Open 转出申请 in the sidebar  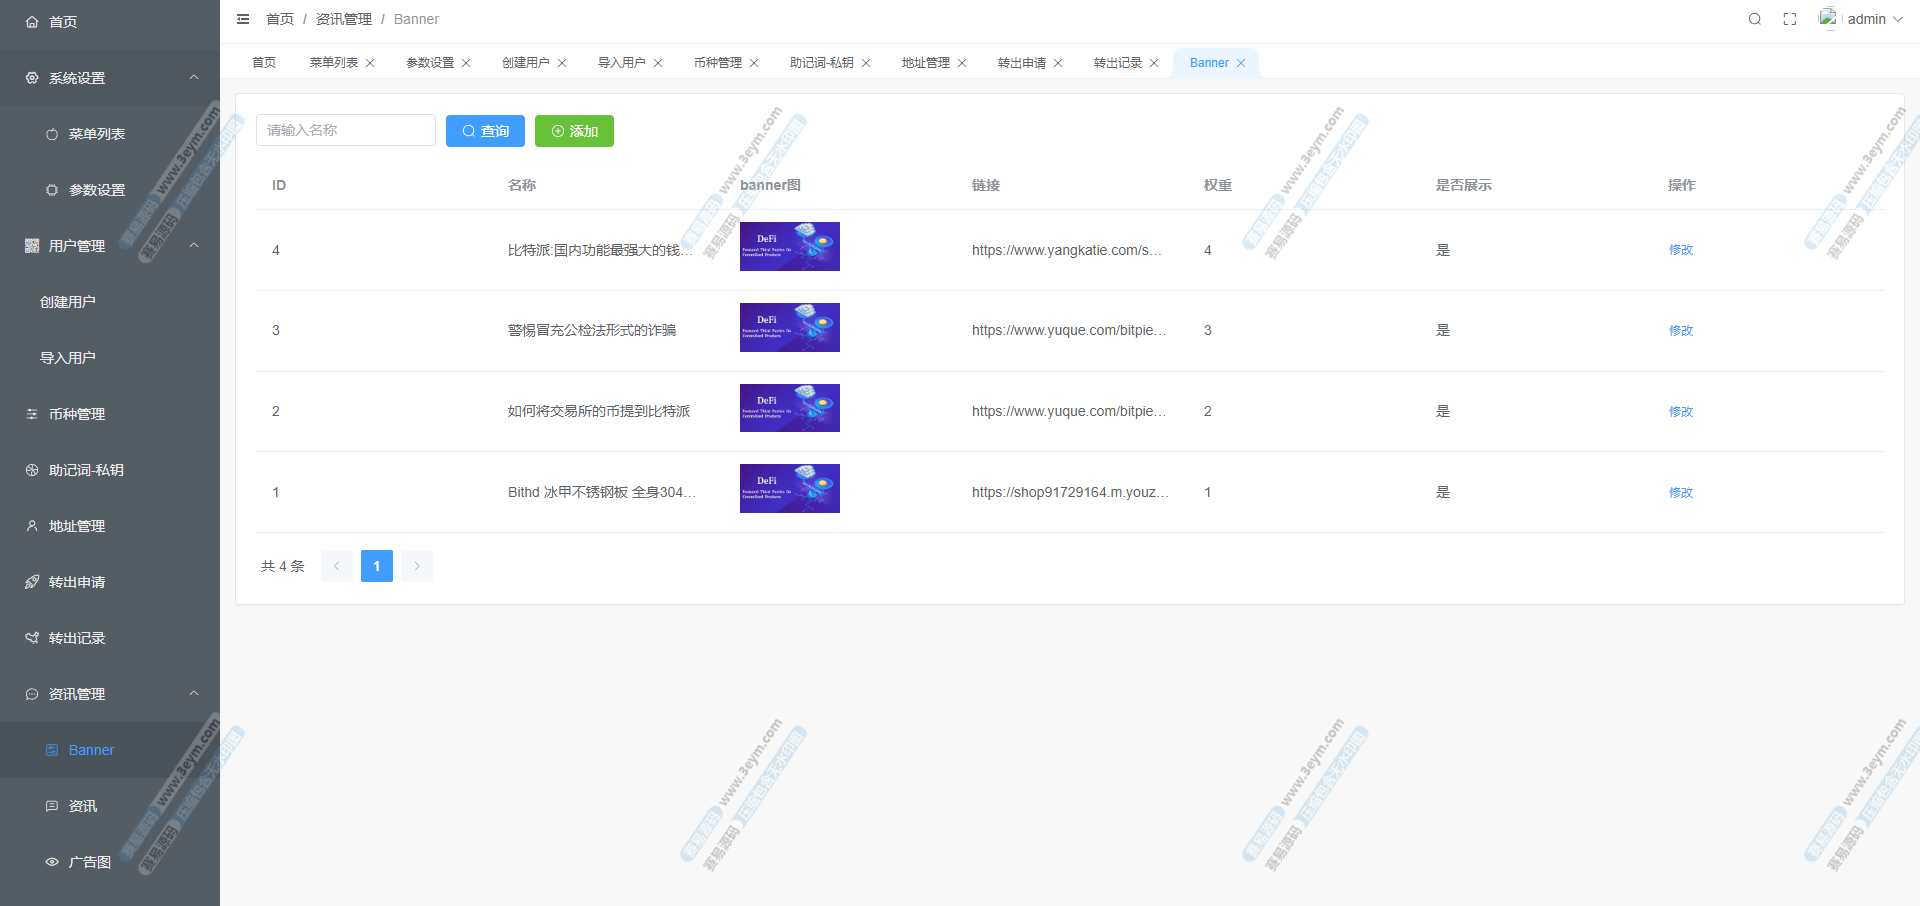pos(77,582)
